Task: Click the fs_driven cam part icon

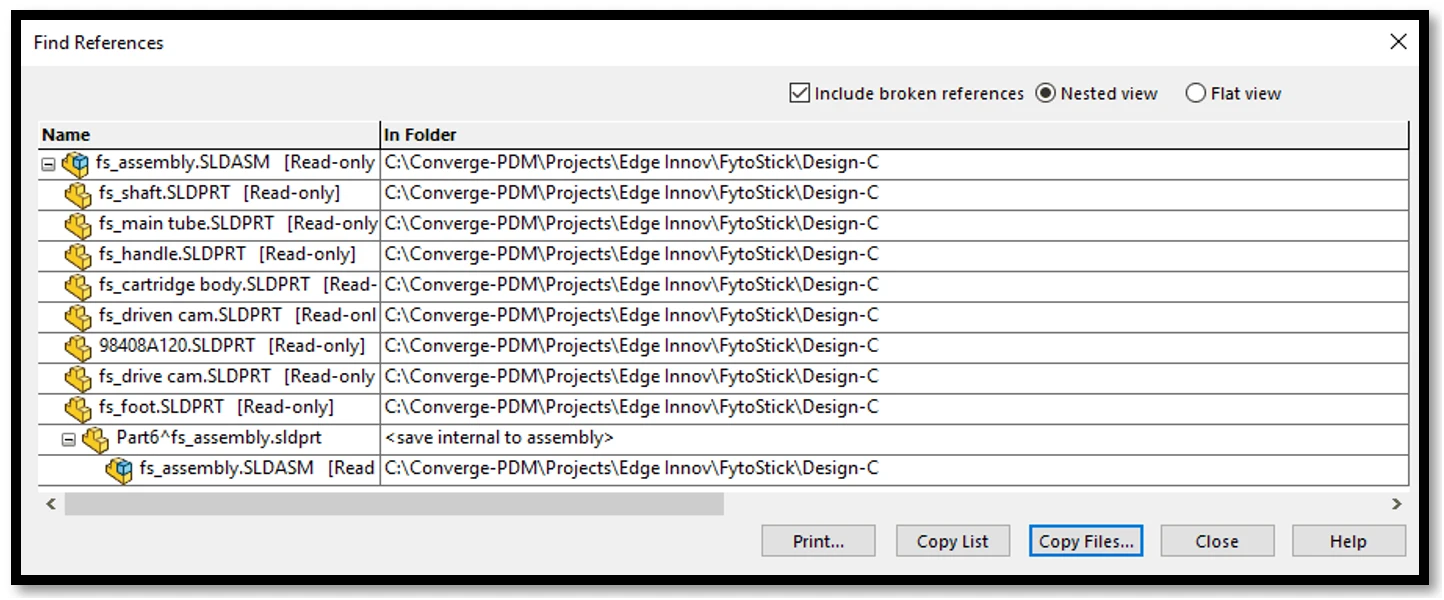Action: coord(78,317)
